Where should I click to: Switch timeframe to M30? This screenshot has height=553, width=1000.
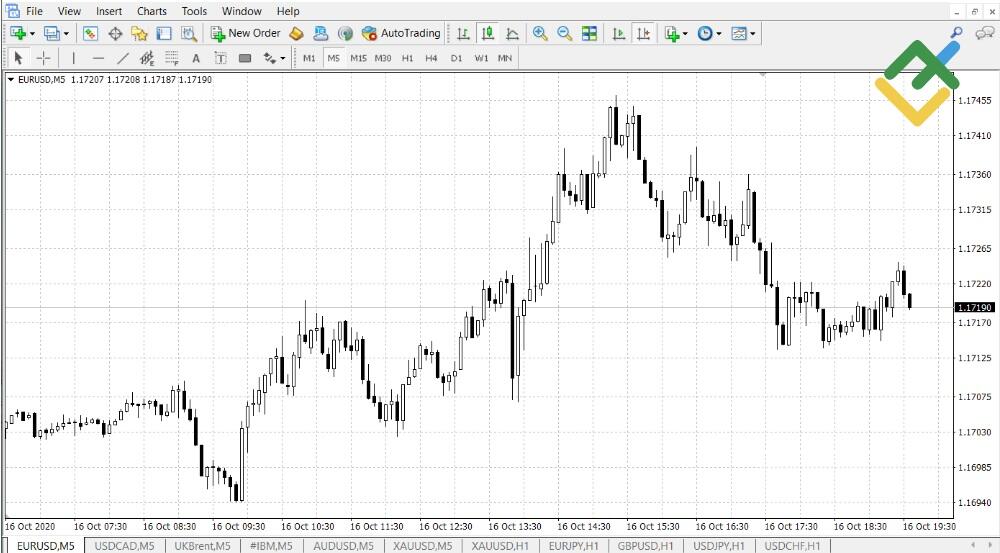pos(383,58)
